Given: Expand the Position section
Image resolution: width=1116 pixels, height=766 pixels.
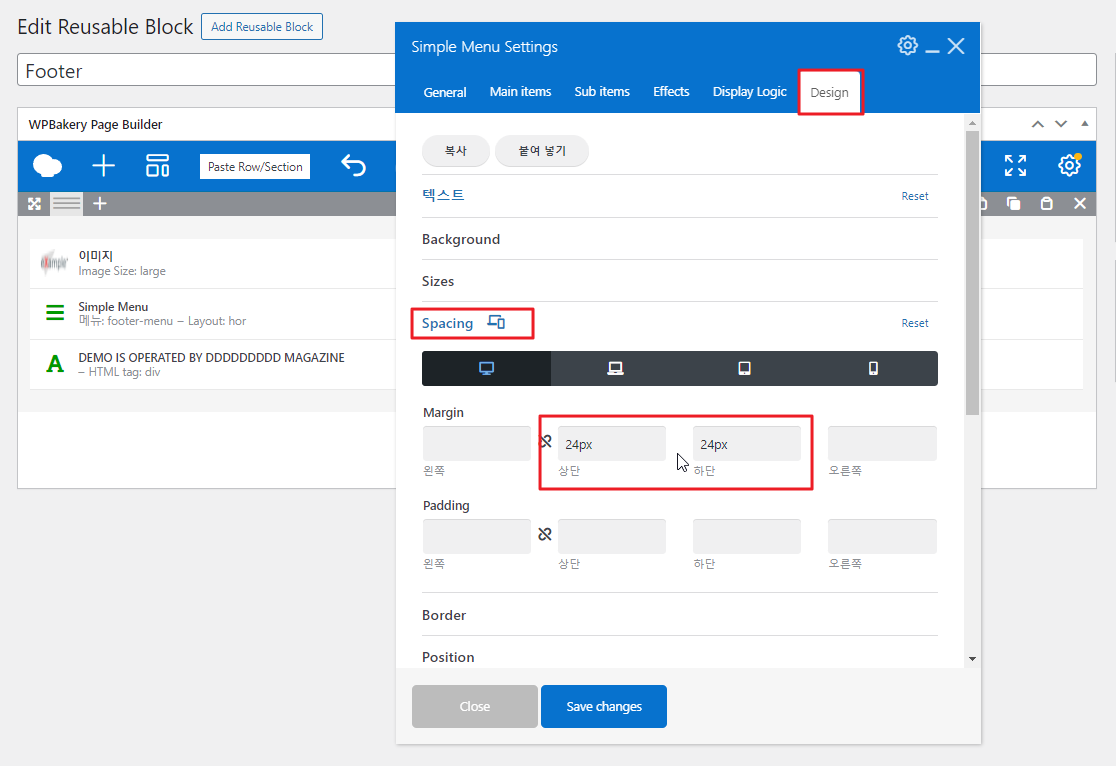Looking at the screenshot, I should coord(448,657).
